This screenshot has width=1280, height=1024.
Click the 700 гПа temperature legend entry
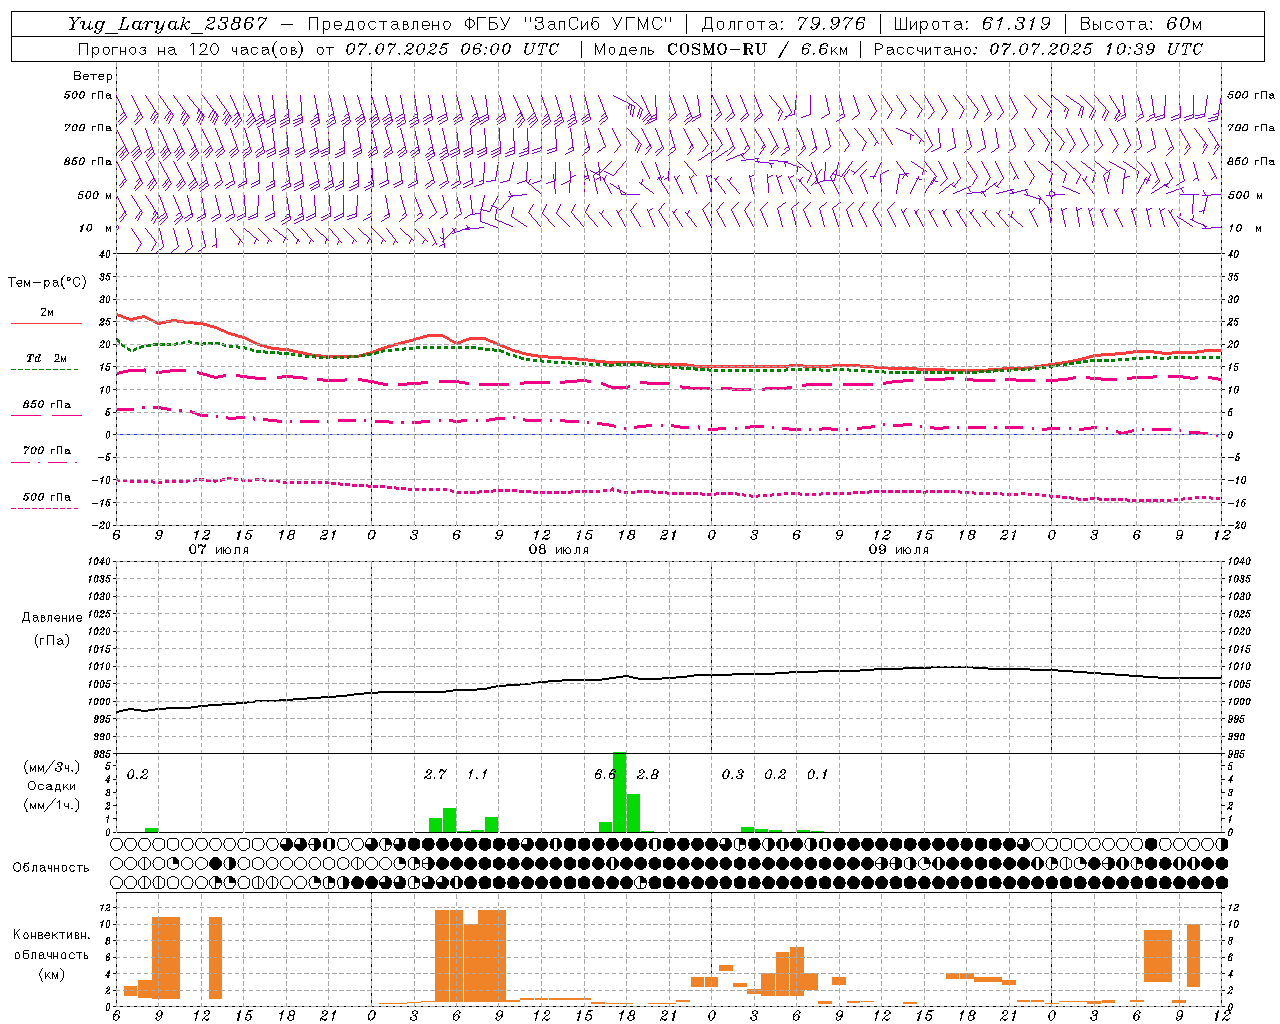[x=46, y=451]
